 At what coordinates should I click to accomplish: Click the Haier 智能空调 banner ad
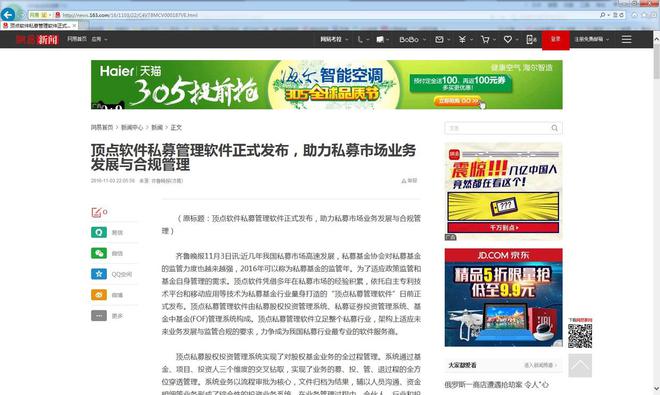pos(327,85)
